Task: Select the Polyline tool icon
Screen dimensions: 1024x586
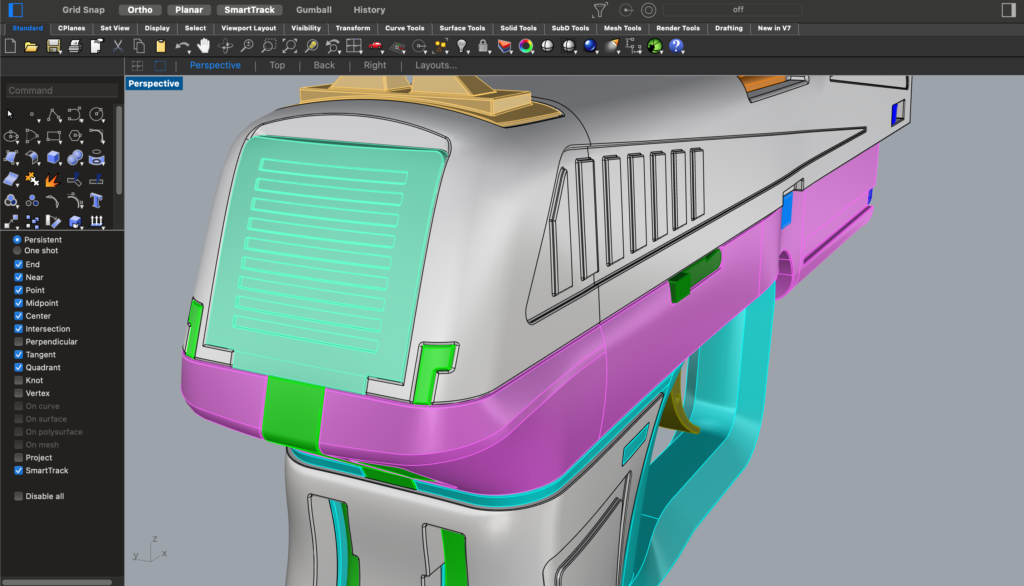Action: (53, 114)
